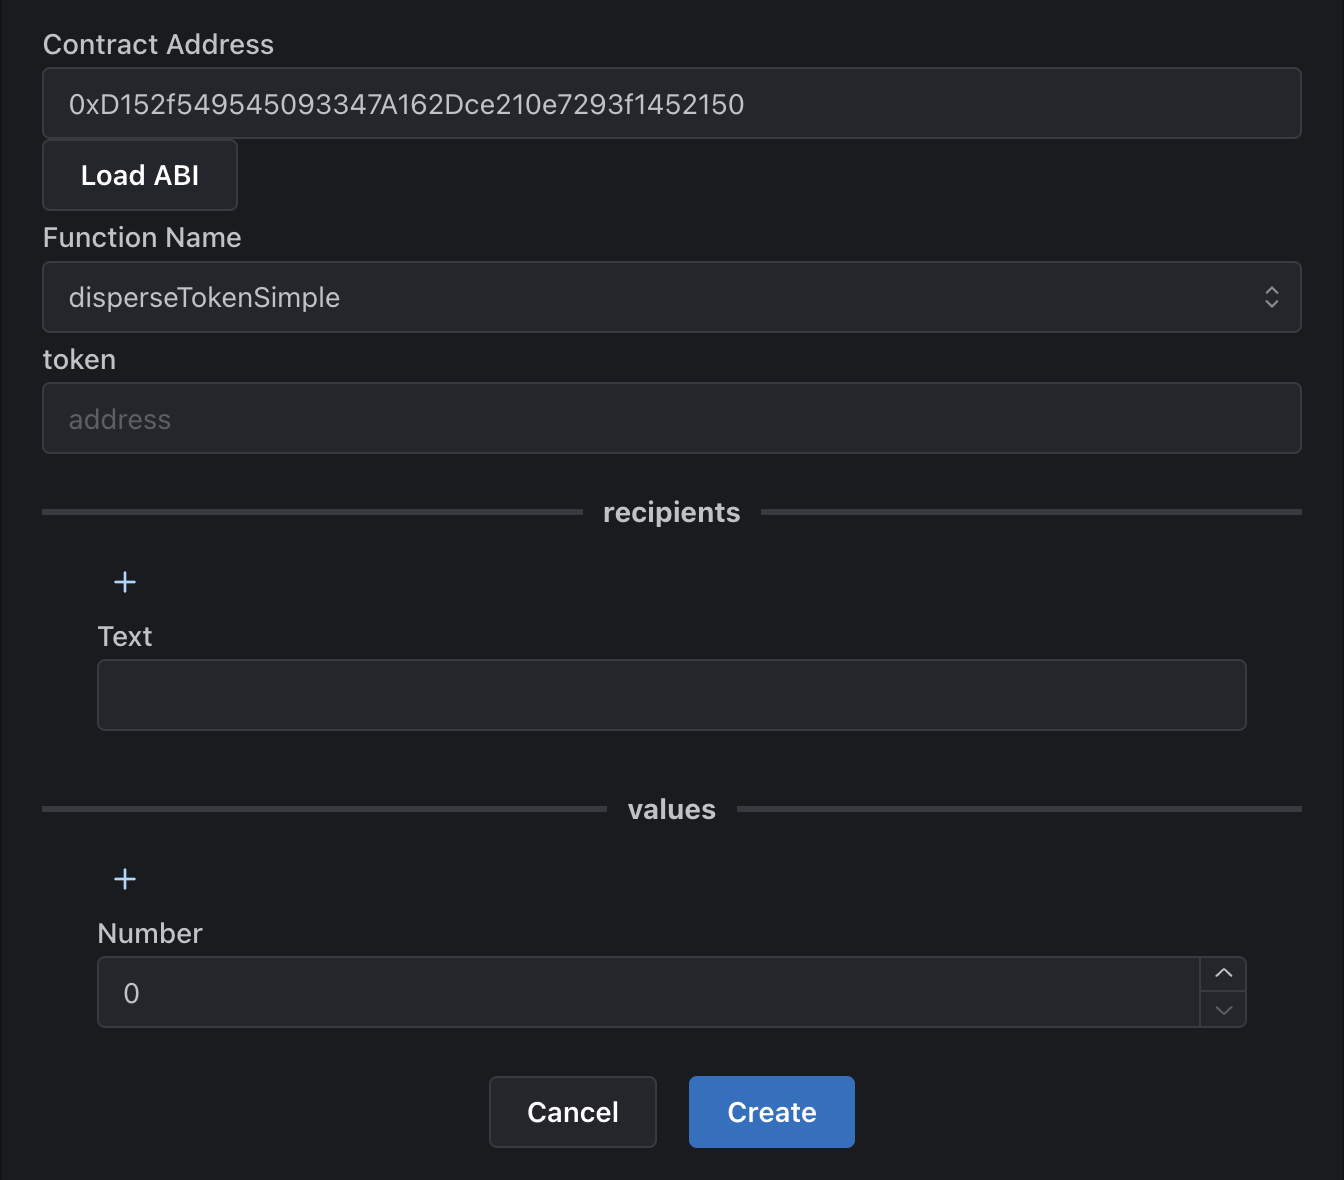Viewport: 1344px width, 1180px height.
Task: Select the recipients Text input box
Action: tap(671, 695)
